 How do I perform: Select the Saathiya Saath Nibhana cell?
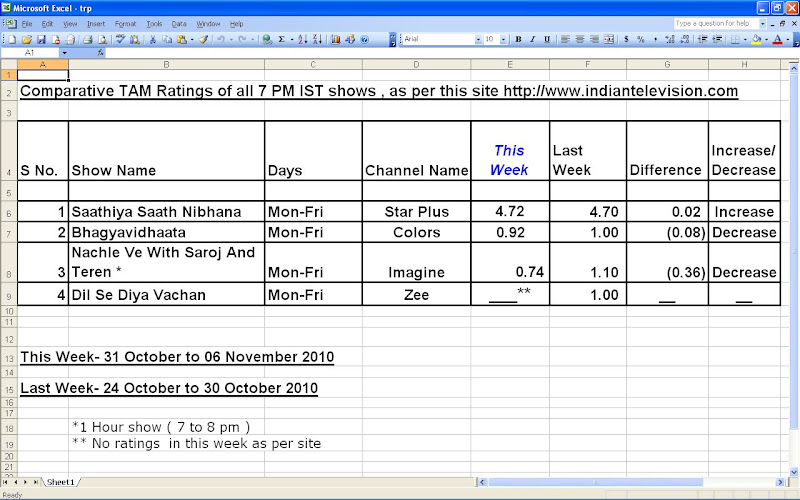[166, 212]
